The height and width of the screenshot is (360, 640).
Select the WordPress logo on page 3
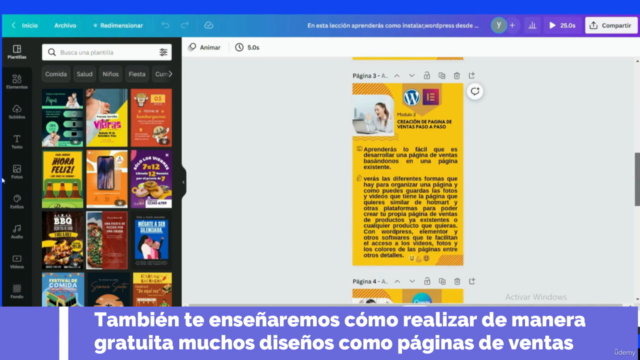pyautogui.click(x=411, y=98)
